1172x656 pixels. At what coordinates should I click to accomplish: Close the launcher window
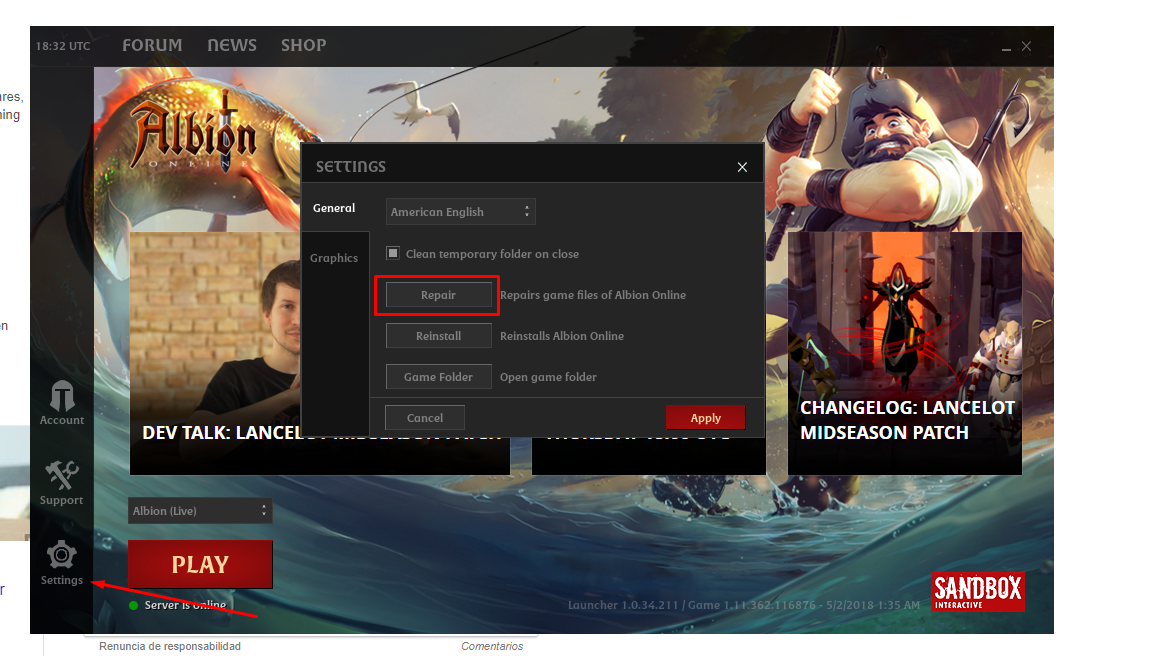[1026, 46]
